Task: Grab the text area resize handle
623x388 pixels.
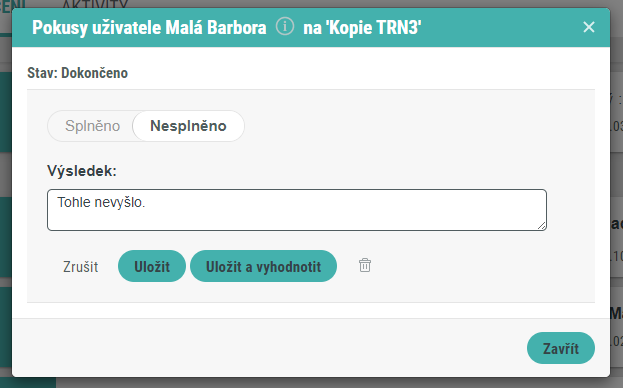Action: tap(542, 226)
